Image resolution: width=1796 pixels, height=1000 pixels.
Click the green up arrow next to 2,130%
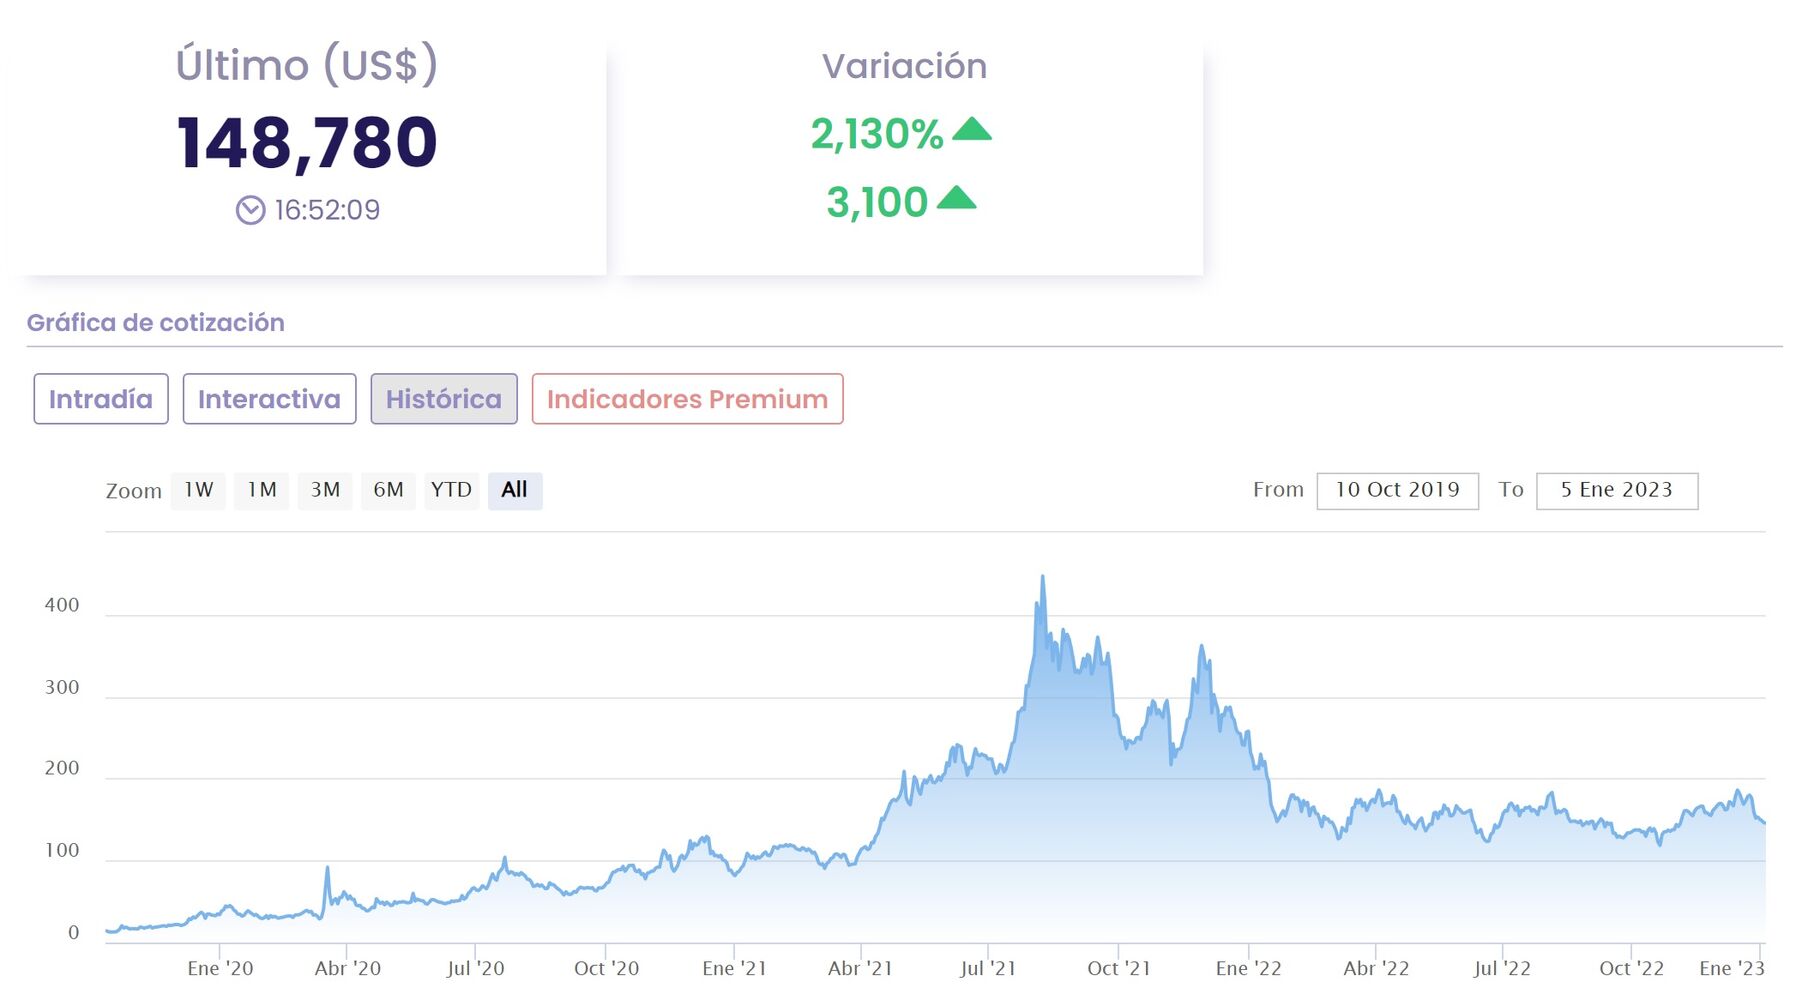pos(971,130)
